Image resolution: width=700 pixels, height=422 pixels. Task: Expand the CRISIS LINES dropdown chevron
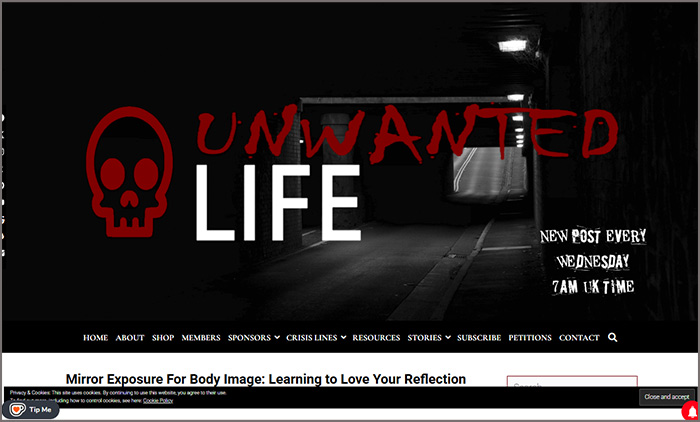point(343,338)
